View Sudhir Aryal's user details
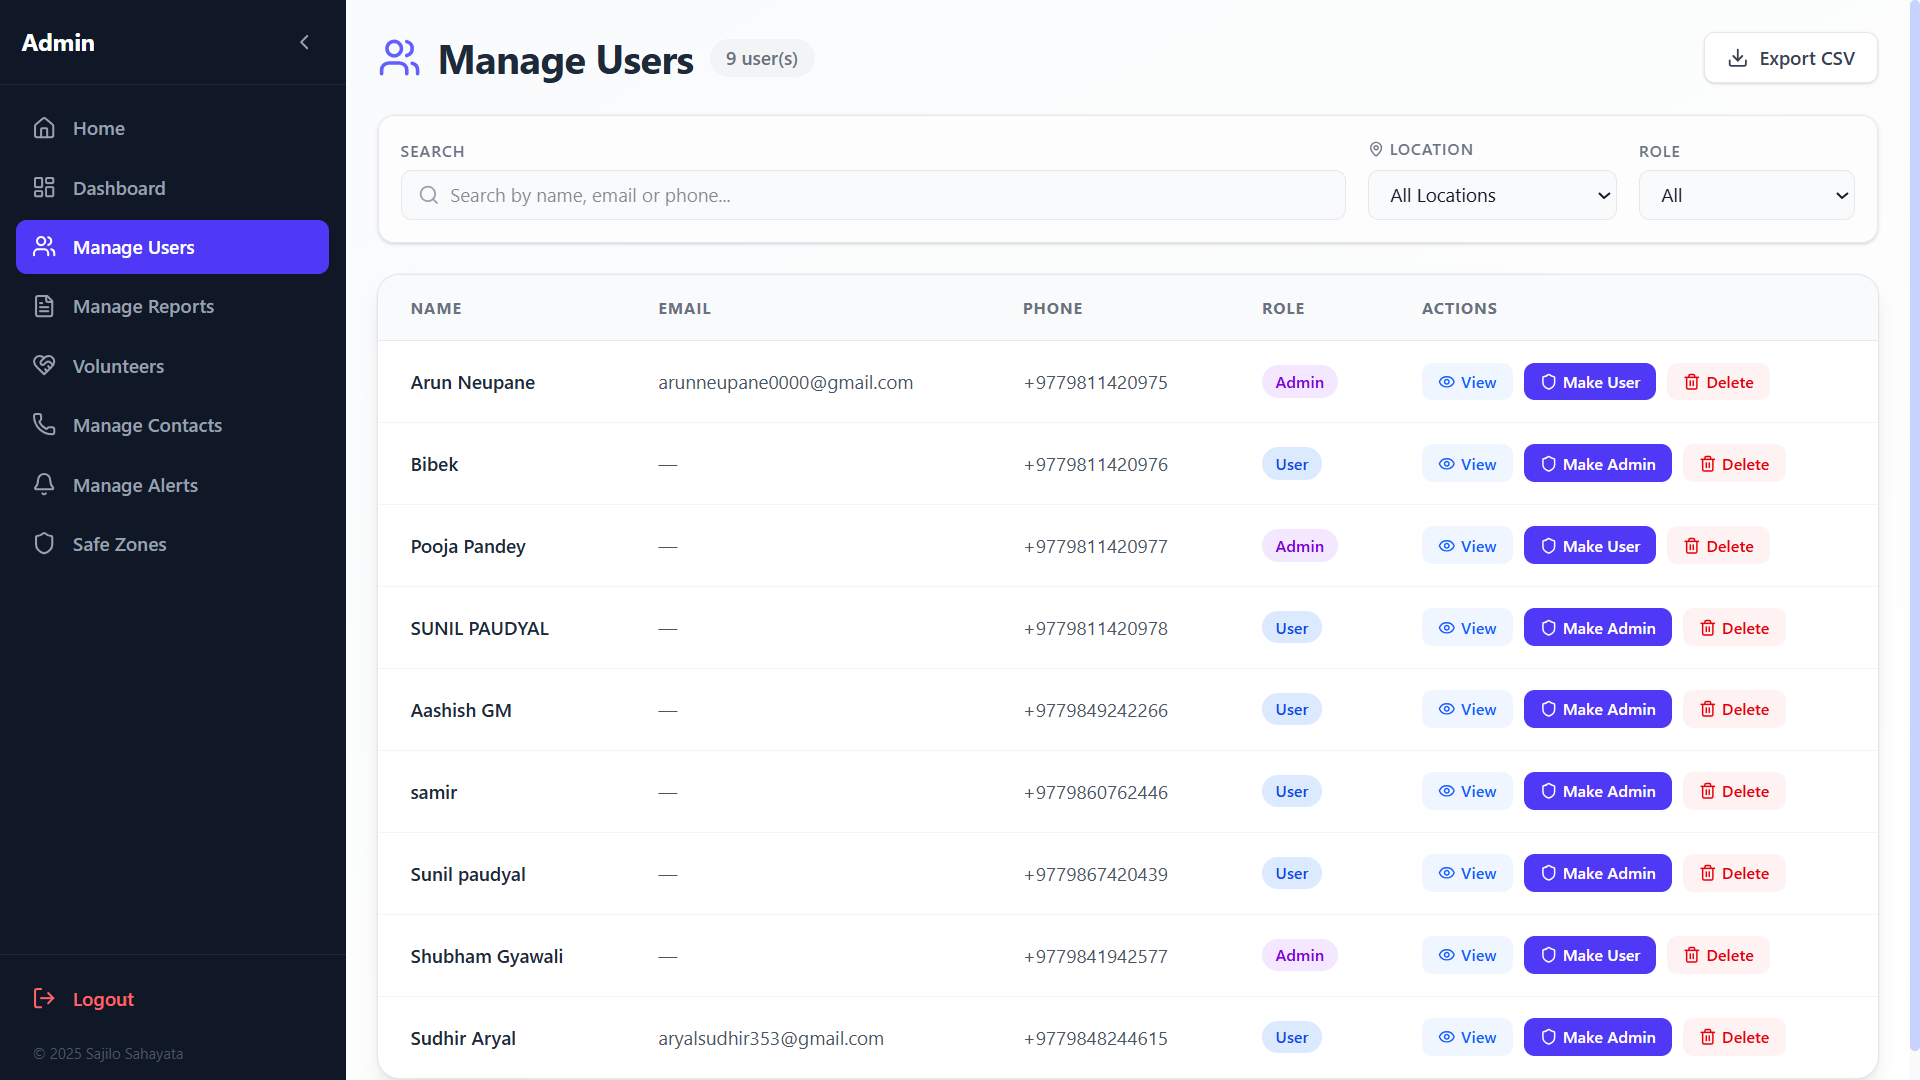 click(1467, 1037)
